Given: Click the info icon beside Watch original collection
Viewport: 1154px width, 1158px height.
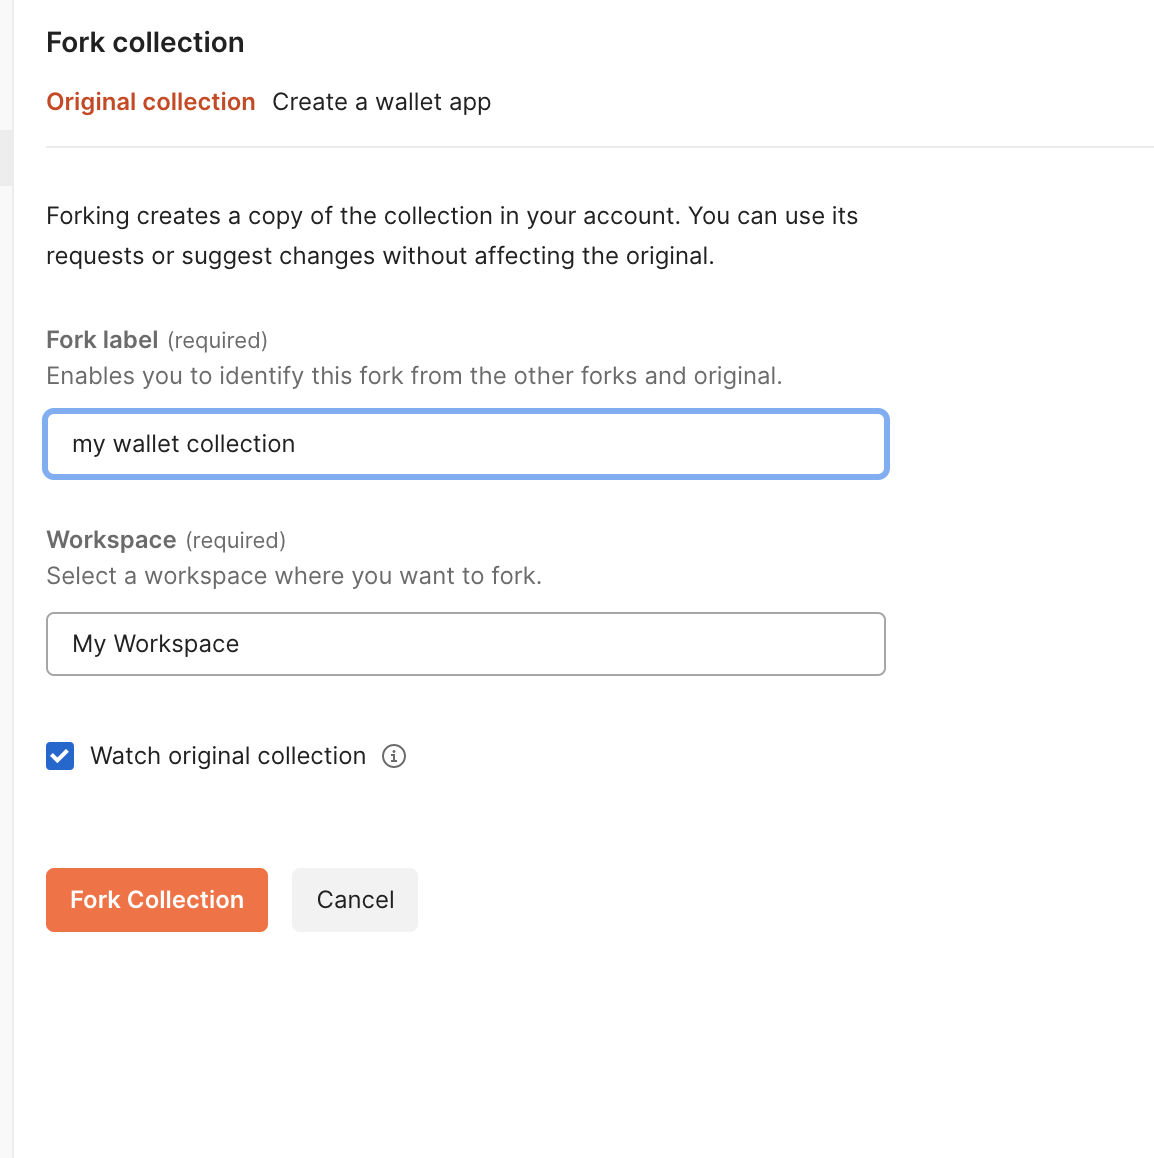Looking at the screenshot, I should [x=394, y=756].
